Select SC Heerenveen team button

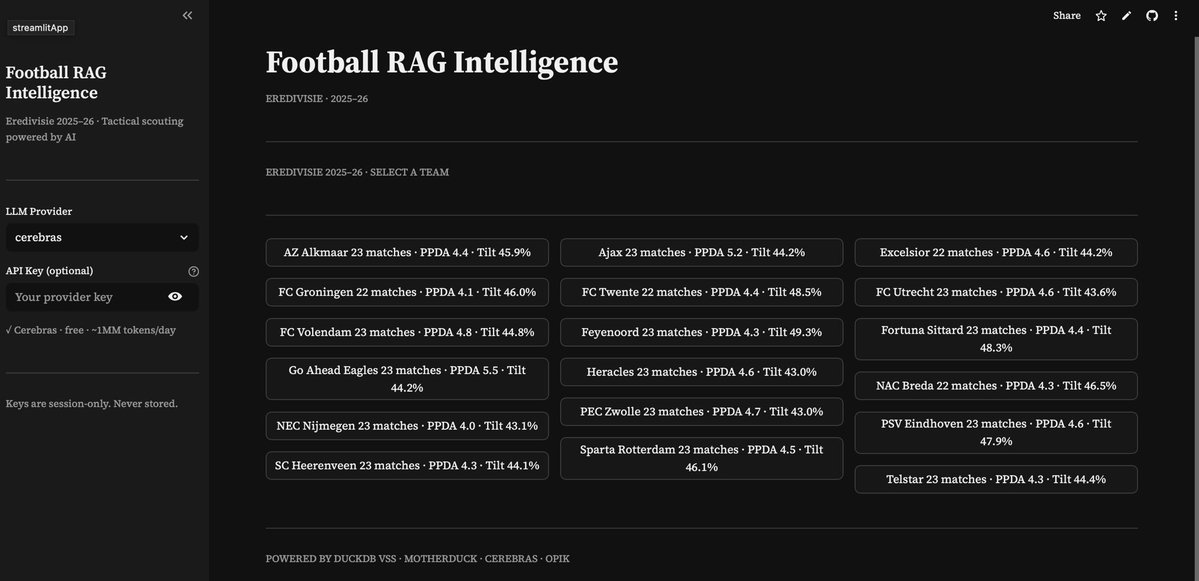click(x=407, y=466)
